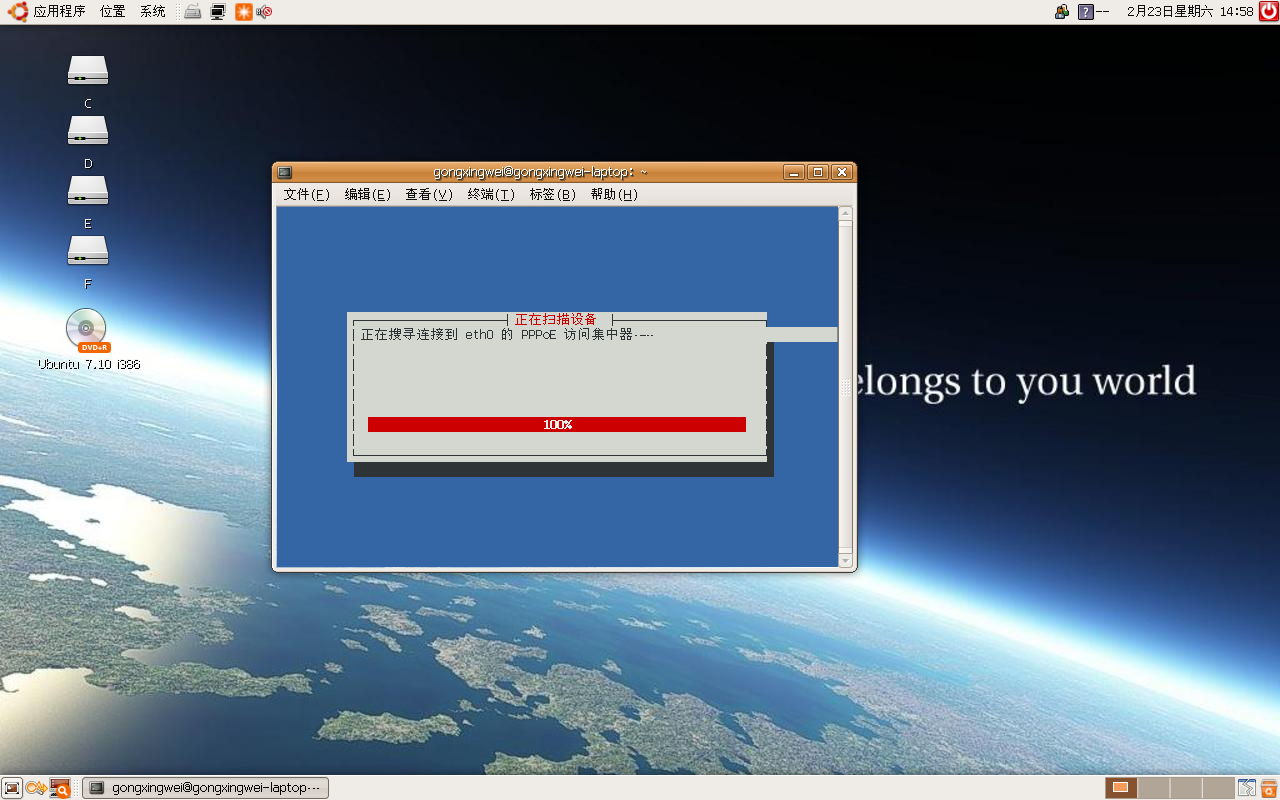Click the 正在搜寻连接到 eth0 的 PPPoE message
The height and width of the screenshot is (800, 1280).
pyautogui.click(x=507, y=335)
